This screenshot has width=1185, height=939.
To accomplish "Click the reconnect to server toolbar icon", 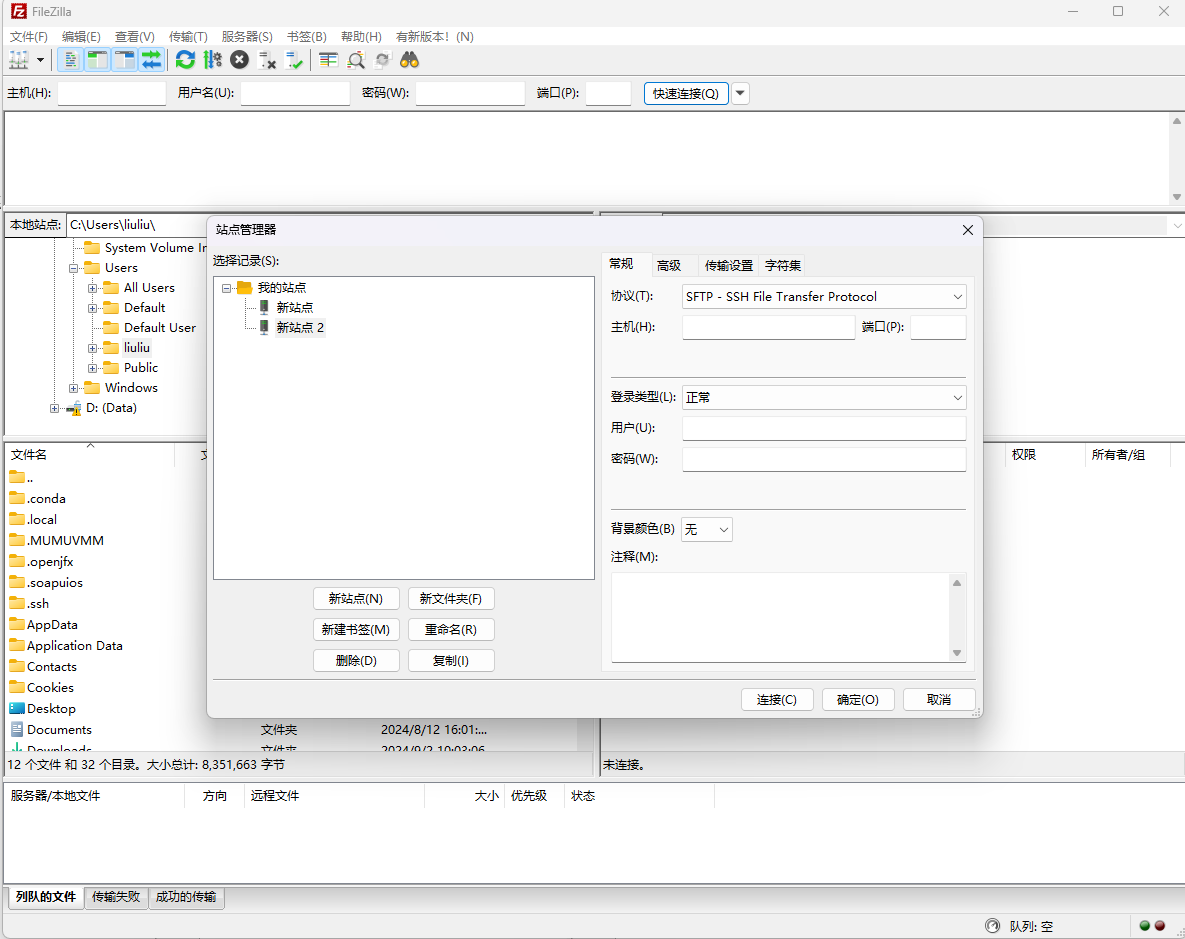I will coord(294,60).
